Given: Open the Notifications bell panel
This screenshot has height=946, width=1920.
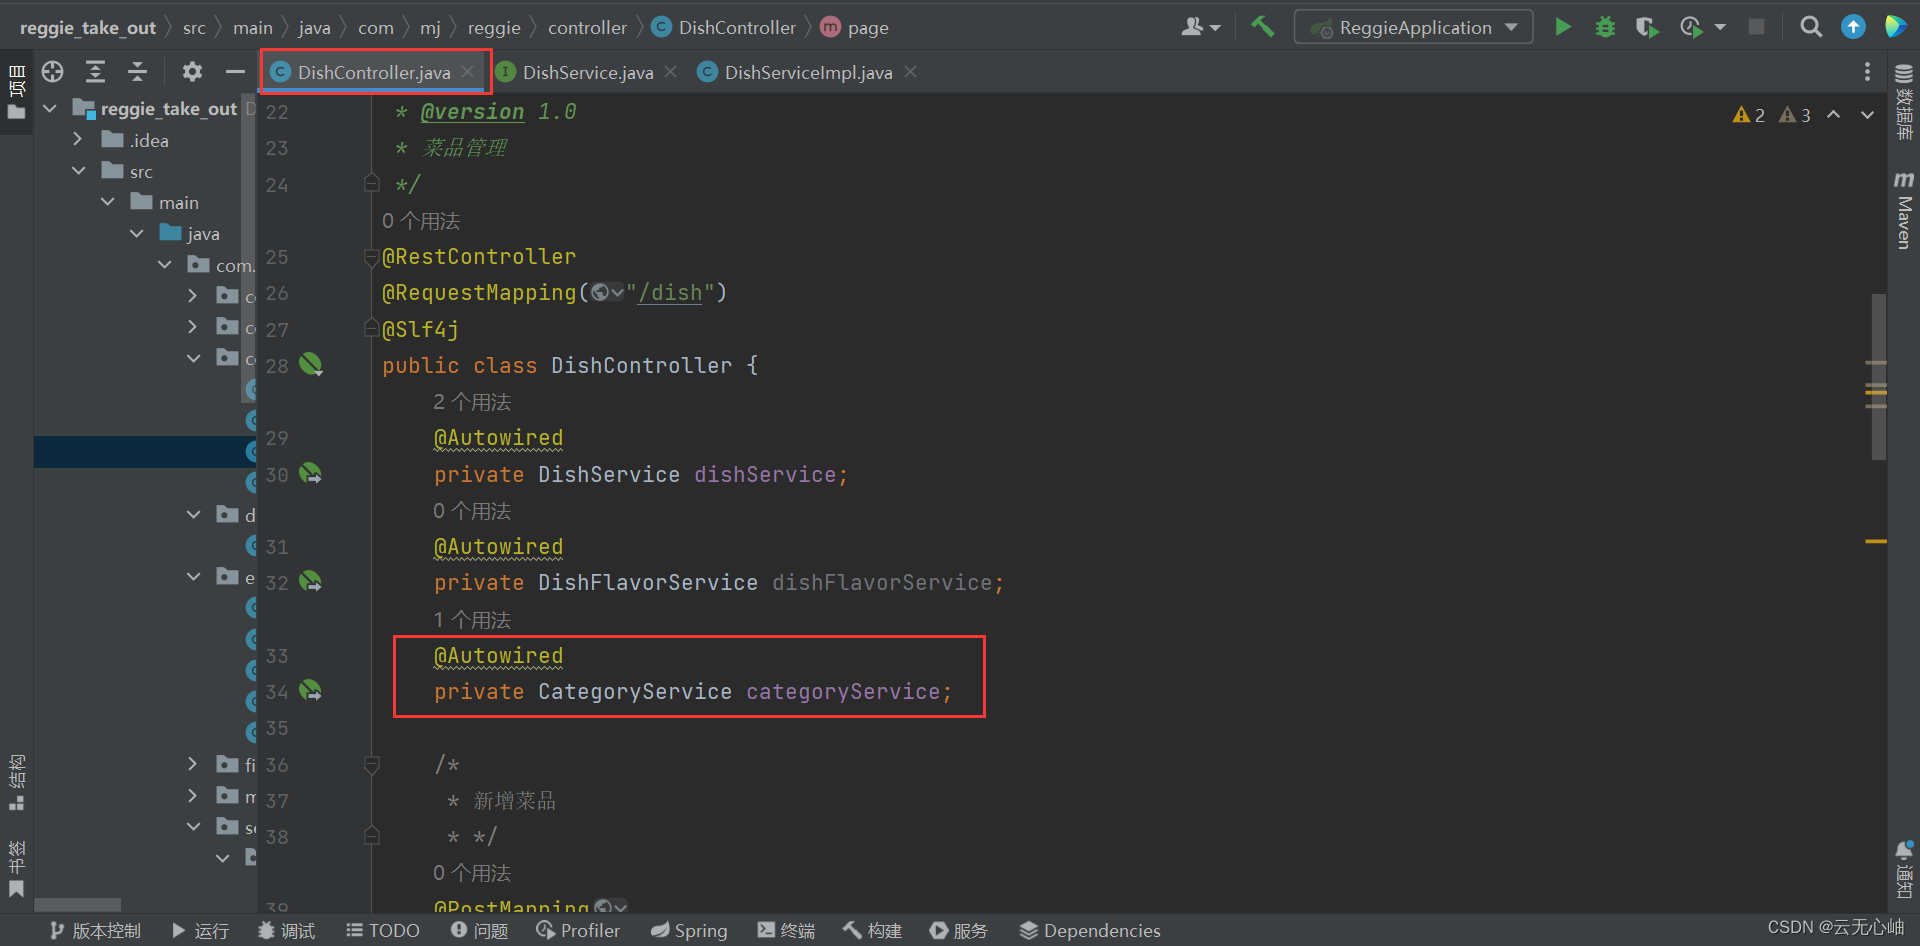Looking at the screenshot, I should pos(1904,868).
